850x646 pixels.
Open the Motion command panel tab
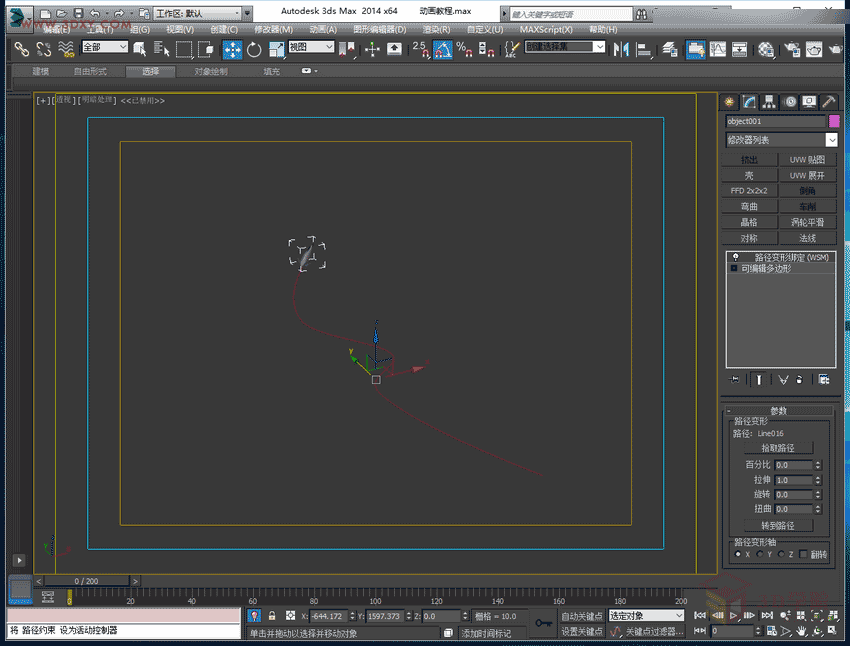[789, 101]
